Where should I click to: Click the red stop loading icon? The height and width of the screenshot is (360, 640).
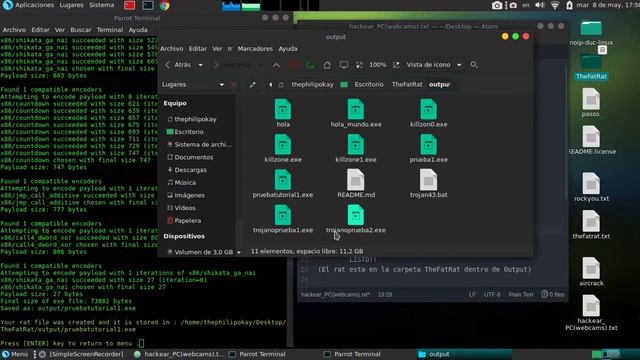coord(293,65)
